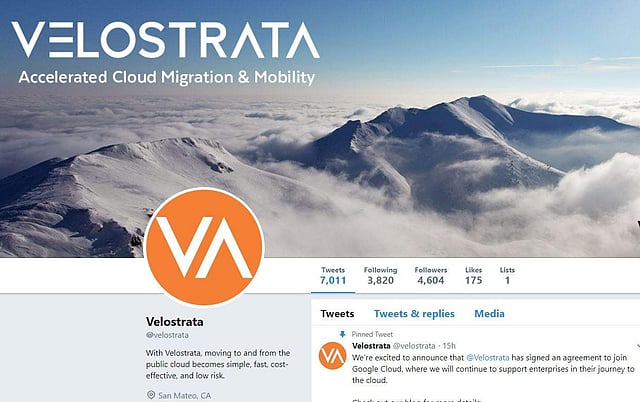Click the pushpin icon next to Pinned Tweet
The height and width of the screenshot is (402, 640).
pyautogui.click(x=343, y=334)
